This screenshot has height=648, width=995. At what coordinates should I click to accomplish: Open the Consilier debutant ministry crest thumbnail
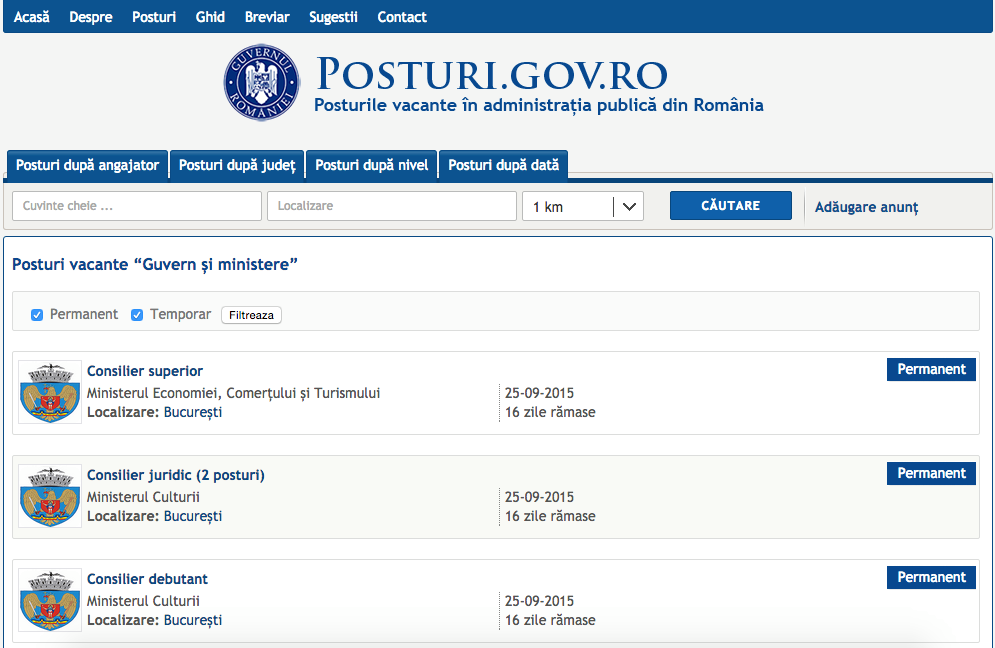coord(50,600)
